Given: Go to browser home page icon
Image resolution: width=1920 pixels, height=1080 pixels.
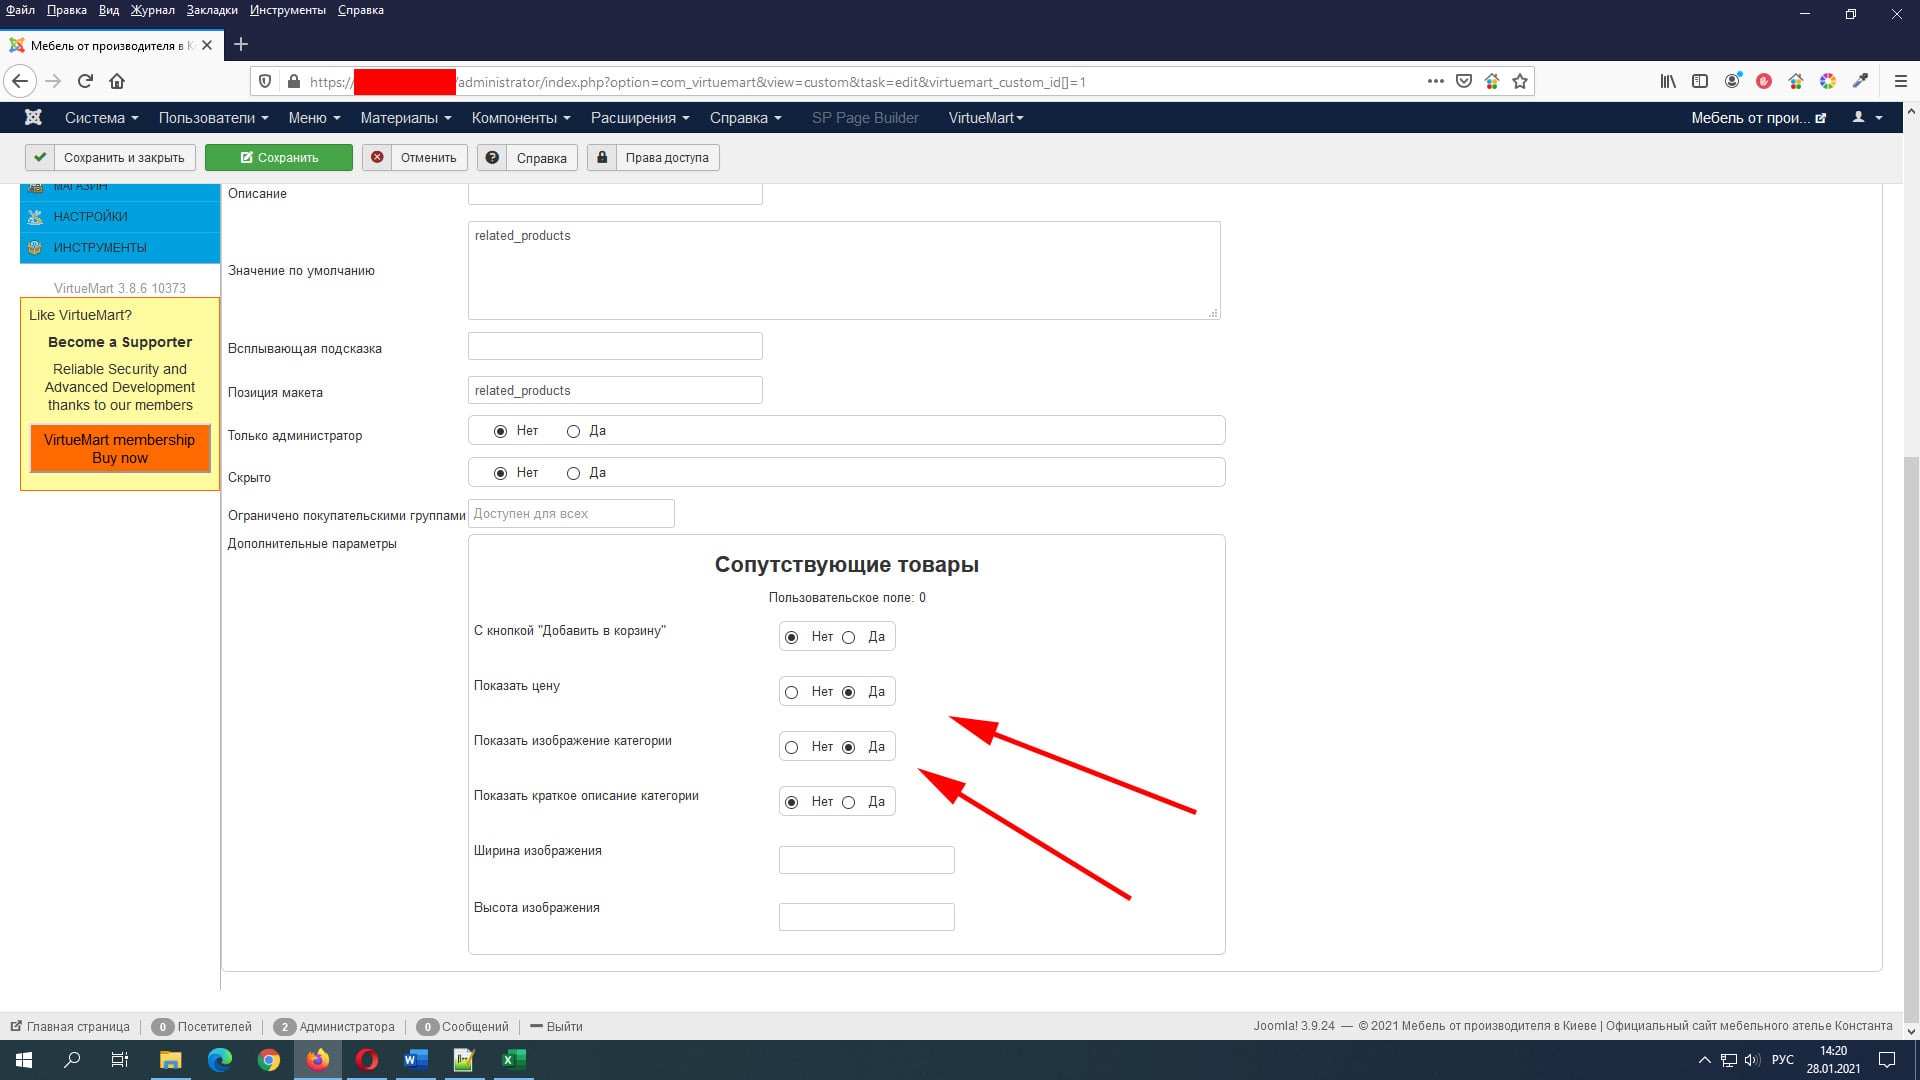Looking at the screenshot, I should (x=117, y=81).
